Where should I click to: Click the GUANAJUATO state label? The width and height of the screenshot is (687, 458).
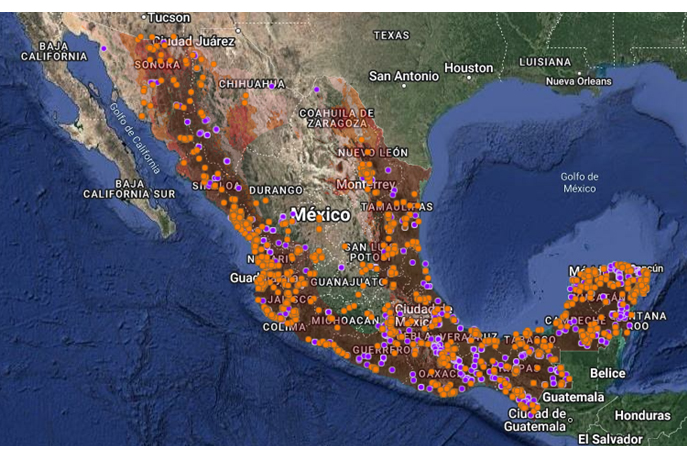coord(348,283)
